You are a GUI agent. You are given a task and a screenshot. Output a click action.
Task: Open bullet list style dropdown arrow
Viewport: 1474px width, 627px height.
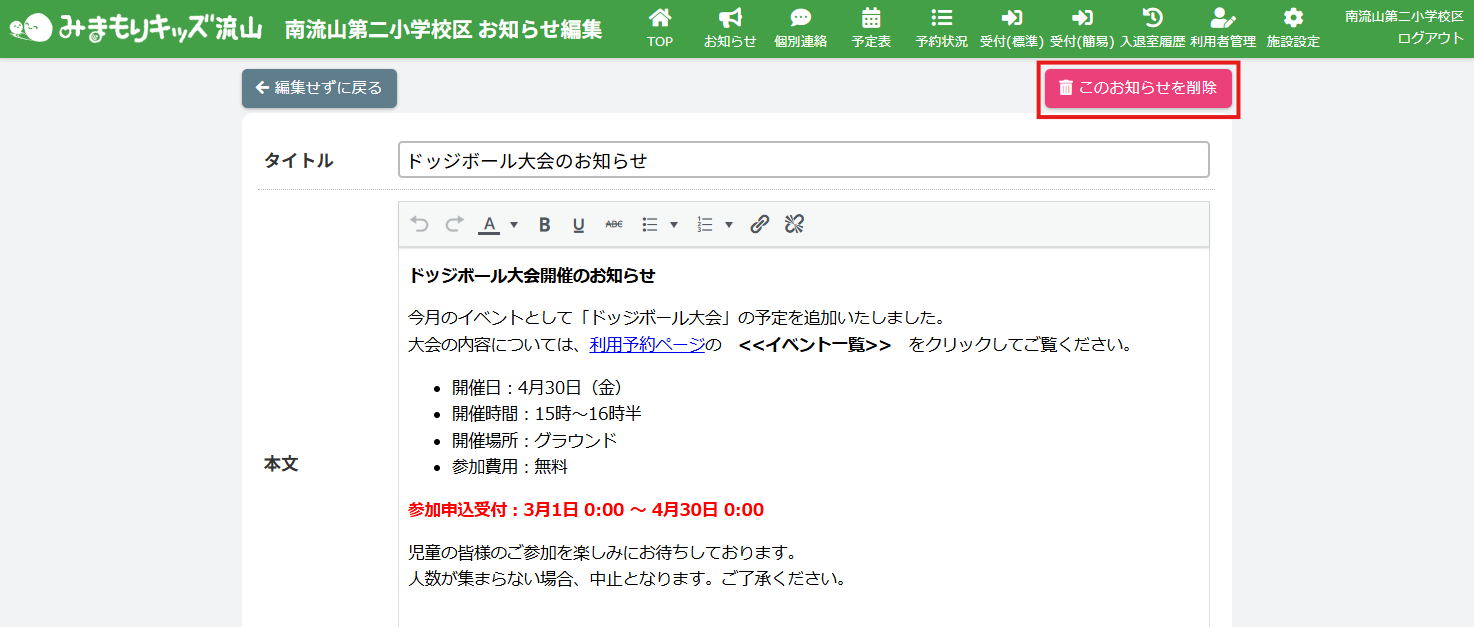click(x=674, y=225)
